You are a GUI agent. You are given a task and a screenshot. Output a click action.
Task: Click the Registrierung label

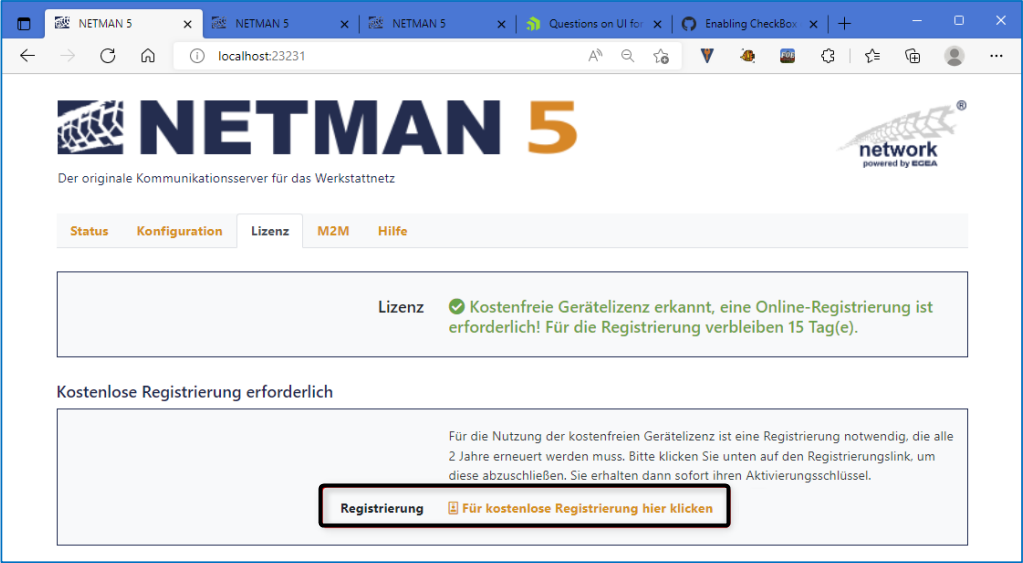382,508
